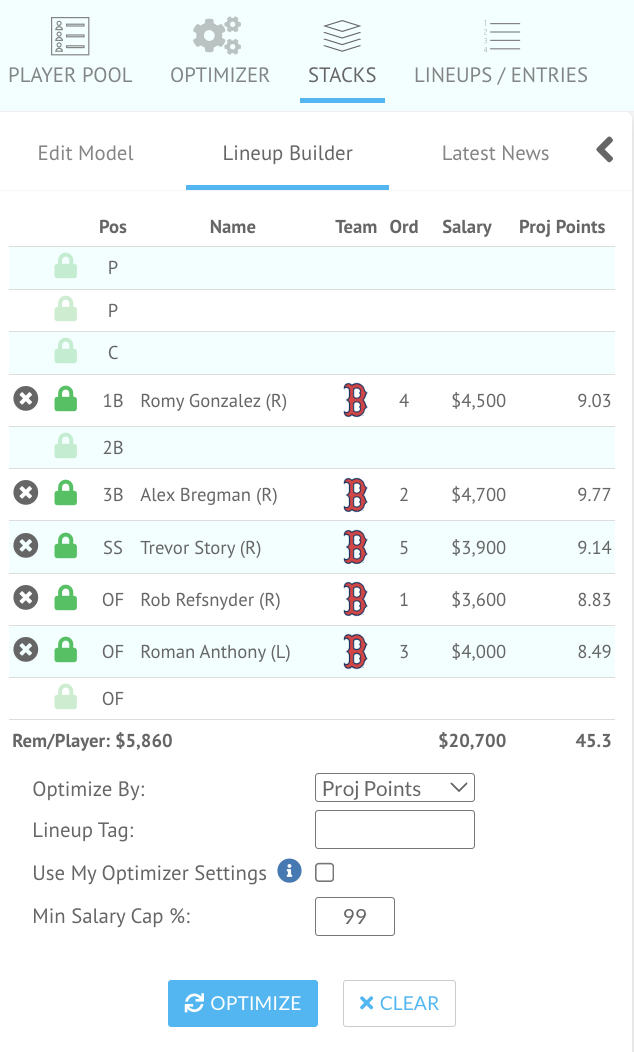Unlock Roman Anthony's OF slot

coord(65,651)
